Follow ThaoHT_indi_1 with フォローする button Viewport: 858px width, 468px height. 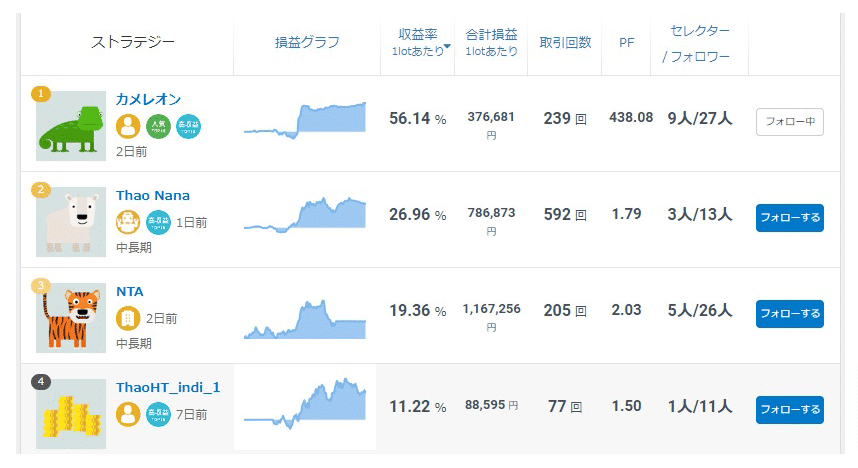tap(790, 409)
